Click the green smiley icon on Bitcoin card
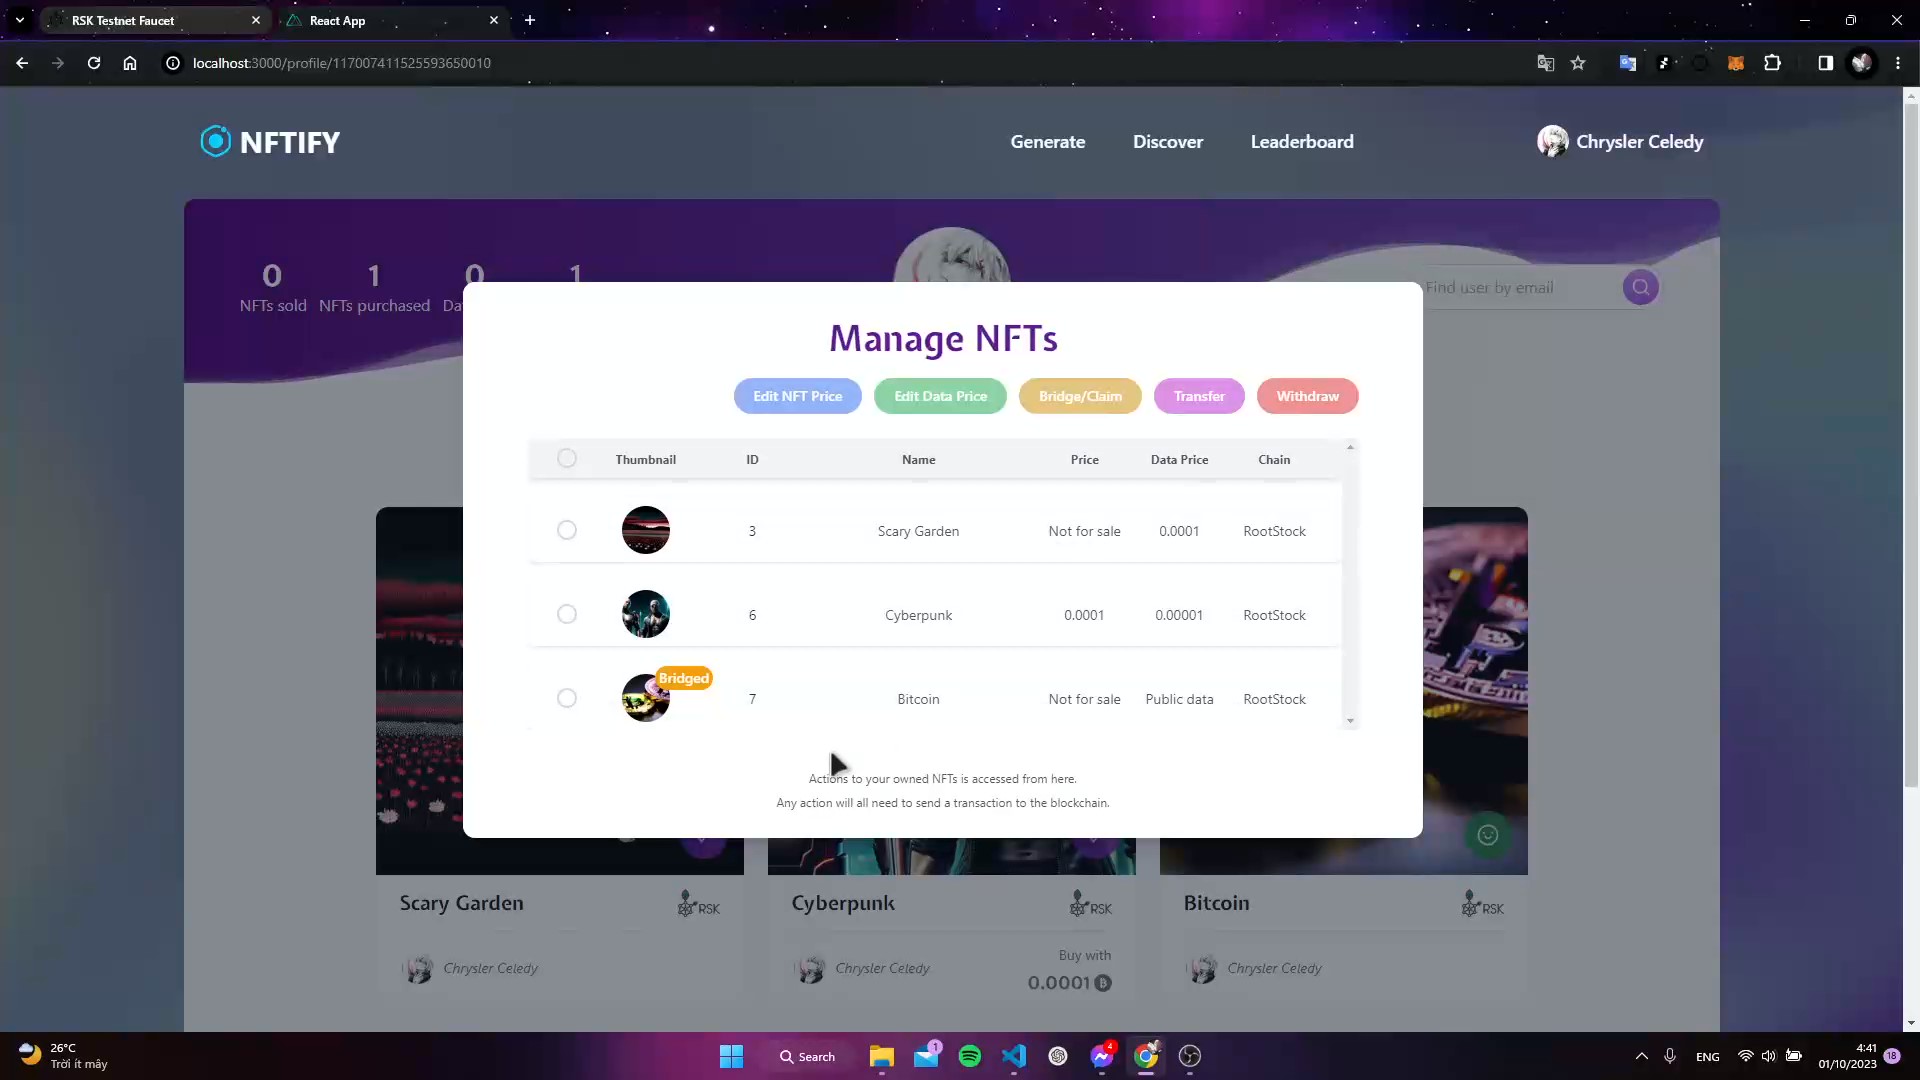This screenshot has width=1920, height=1080. tap(1487, 835)
